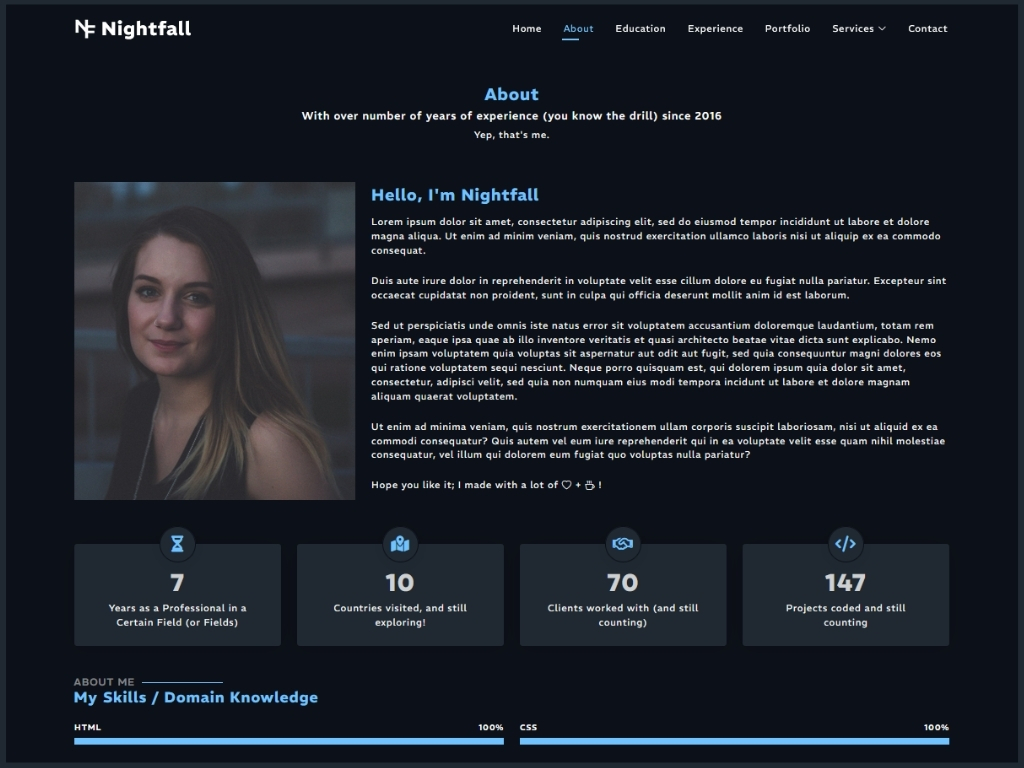The image size is (1024, 768).
Task: Click the code brackets icon above the stat 147
Action: tap(845, 544)
